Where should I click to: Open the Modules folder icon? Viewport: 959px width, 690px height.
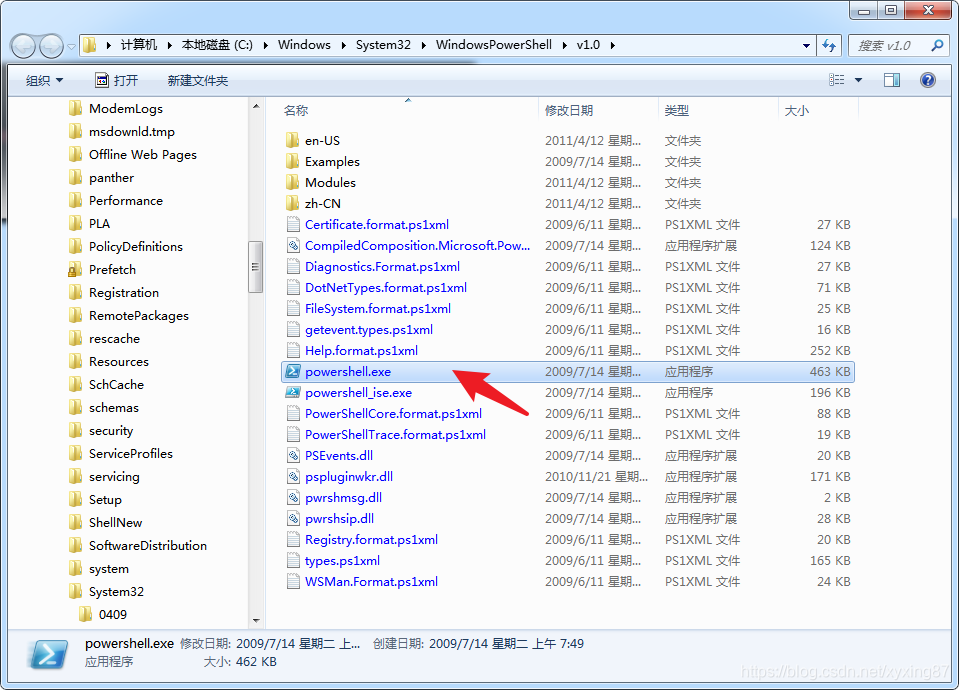pyautogui.click(x=290, y=182)
